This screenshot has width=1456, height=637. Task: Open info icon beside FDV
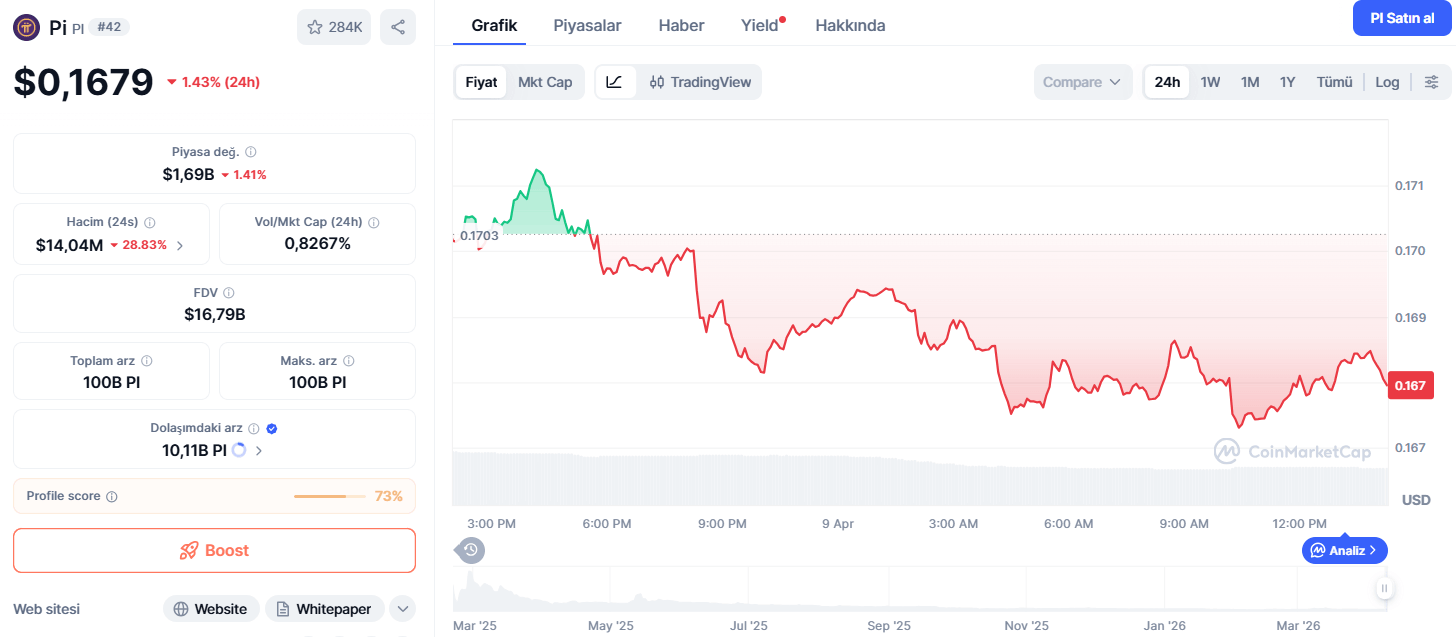[x=229, y=293]
